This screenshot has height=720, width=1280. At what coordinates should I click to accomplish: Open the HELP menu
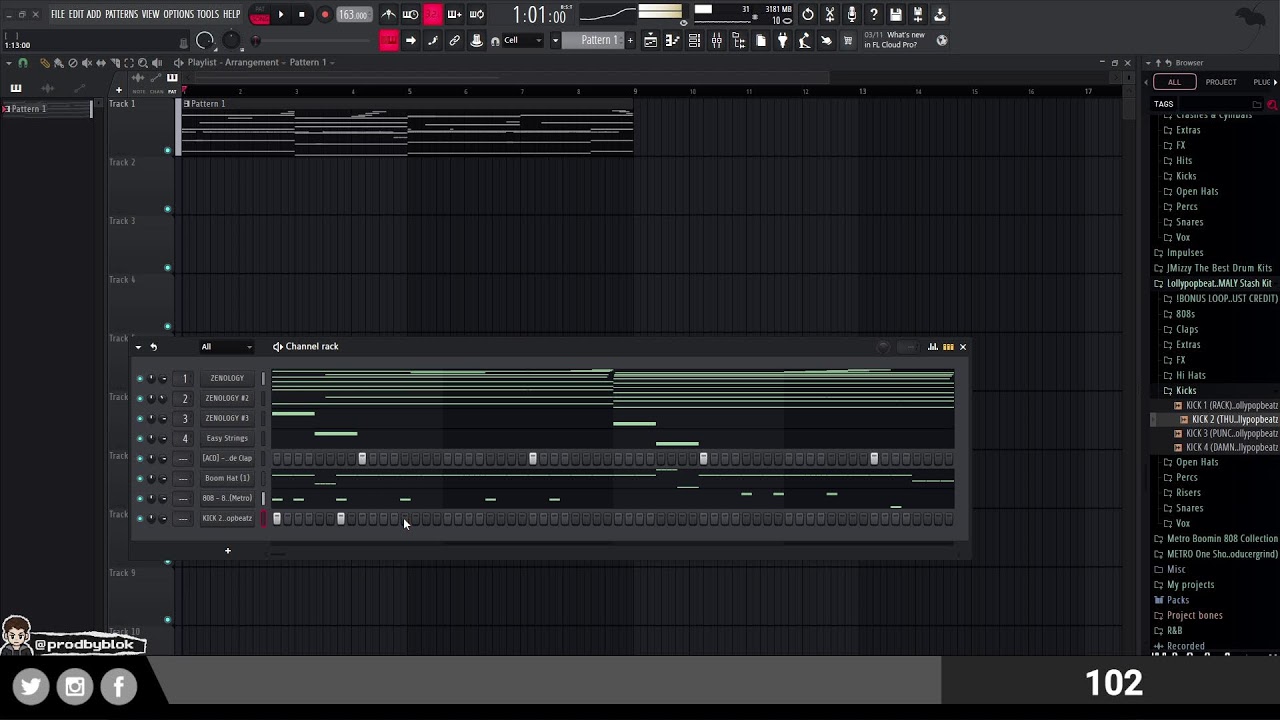[x=232, y=14]
